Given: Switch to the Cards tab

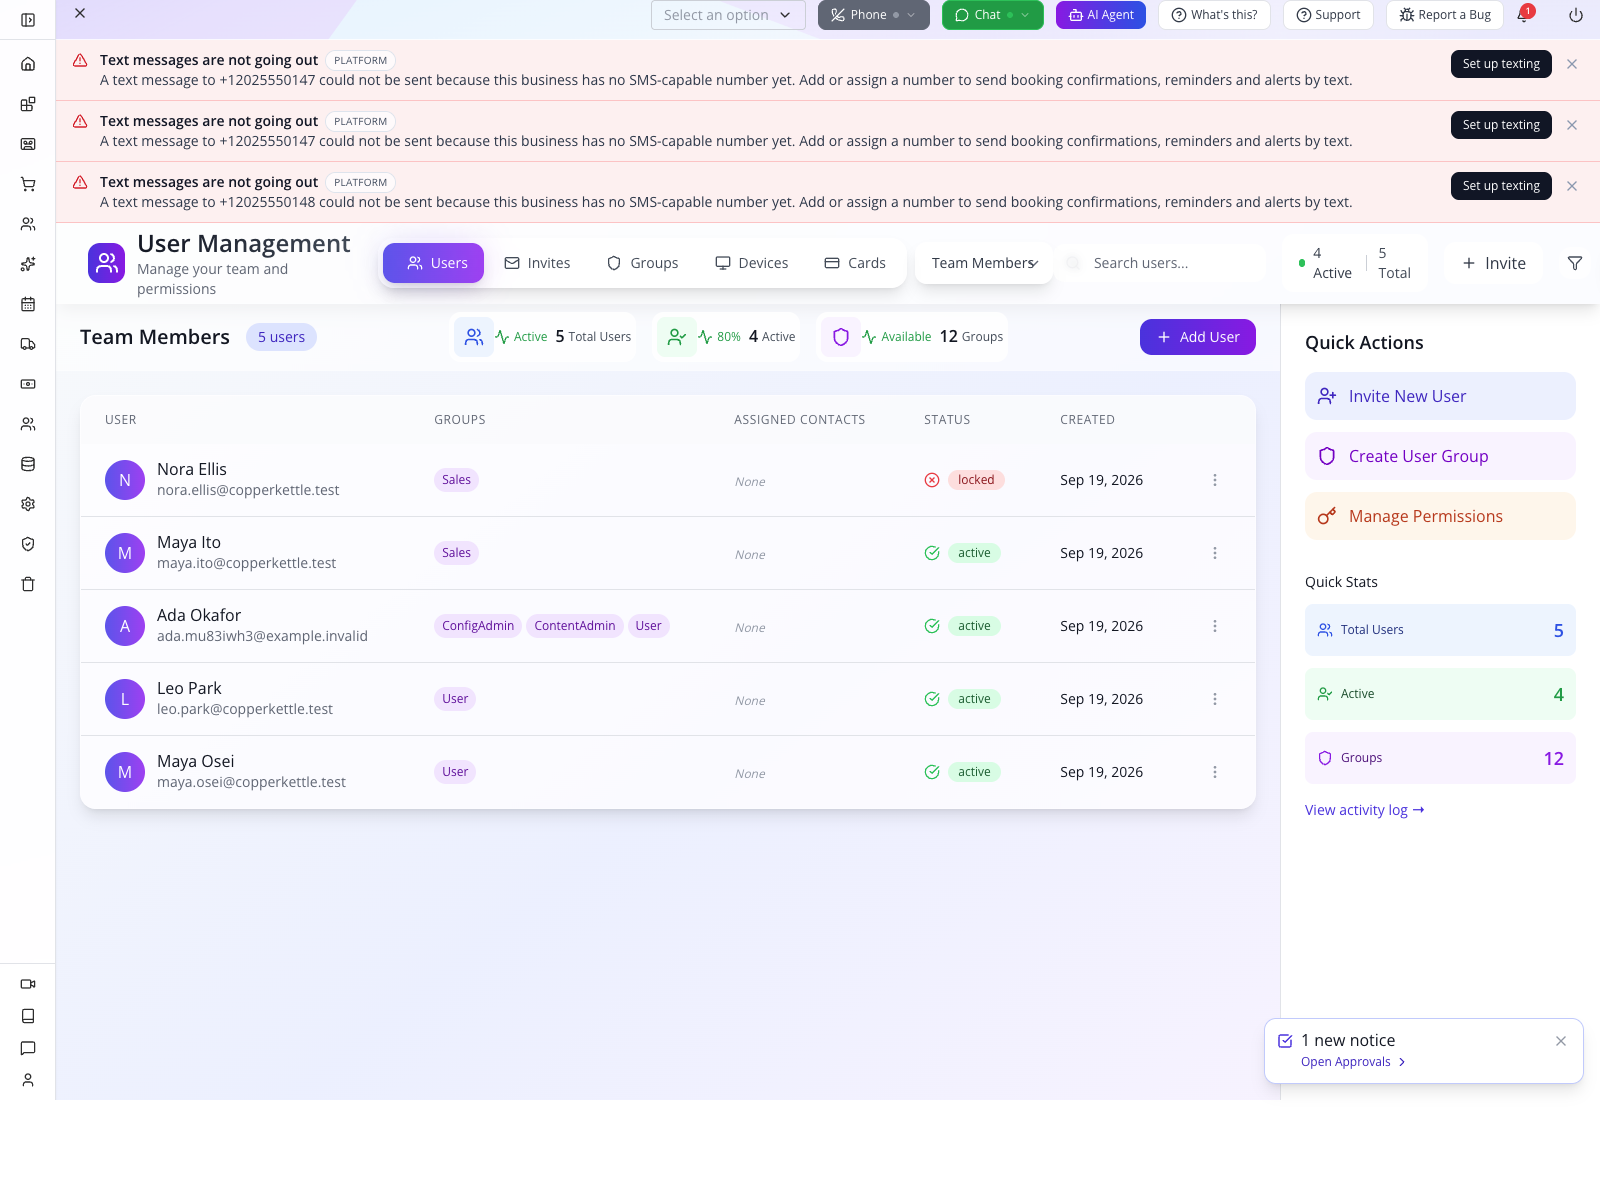Looking at the screenshot, I should tap(855, 263).
